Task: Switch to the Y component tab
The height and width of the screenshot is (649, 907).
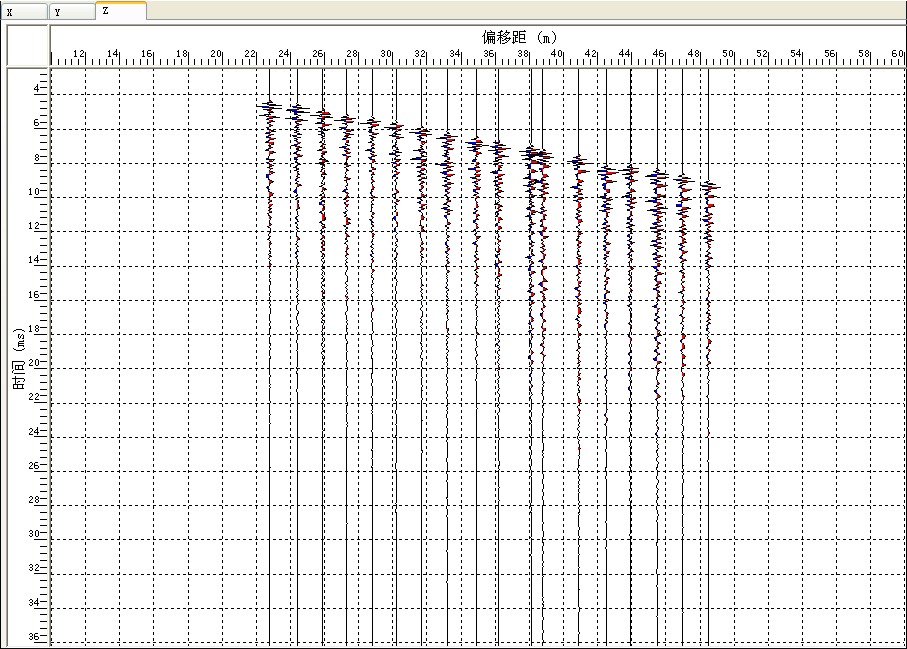Action: point(72,12)
